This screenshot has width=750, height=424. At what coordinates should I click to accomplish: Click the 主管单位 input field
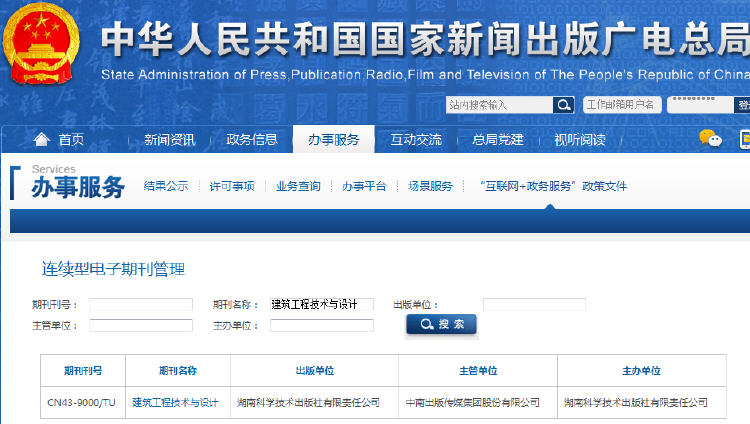click(141, 325)
